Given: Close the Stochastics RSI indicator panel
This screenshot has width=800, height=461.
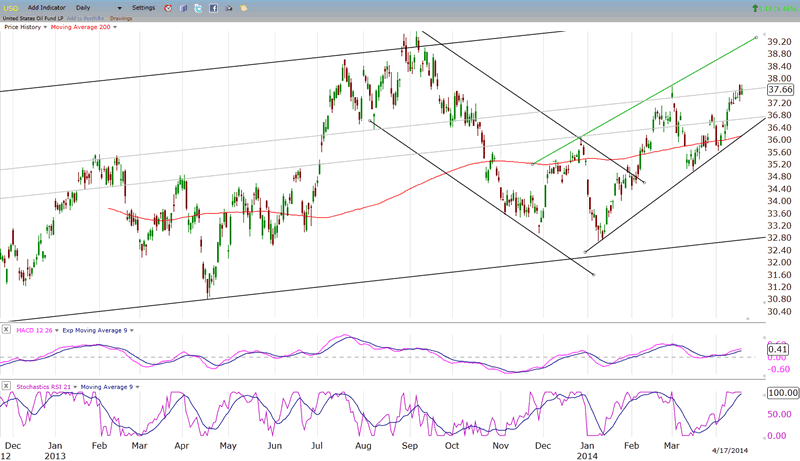Looking at the screenshot, I should [x=6, y=386].
